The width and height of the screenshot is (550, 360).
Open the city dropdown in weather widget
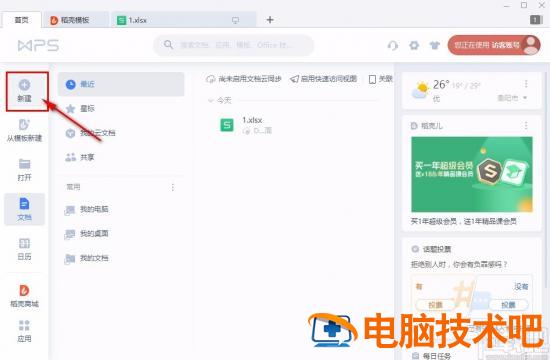point(512,98)
